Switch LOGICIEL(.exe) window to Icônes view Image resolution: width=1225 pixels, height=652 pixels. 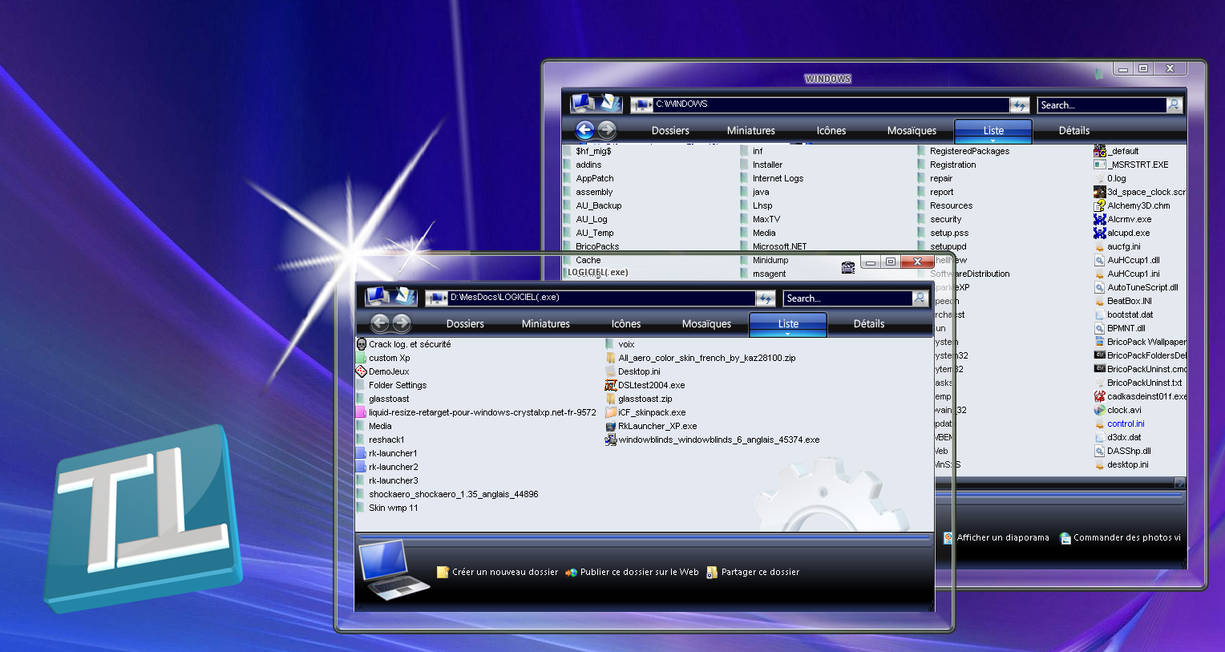tap(626, 324)
